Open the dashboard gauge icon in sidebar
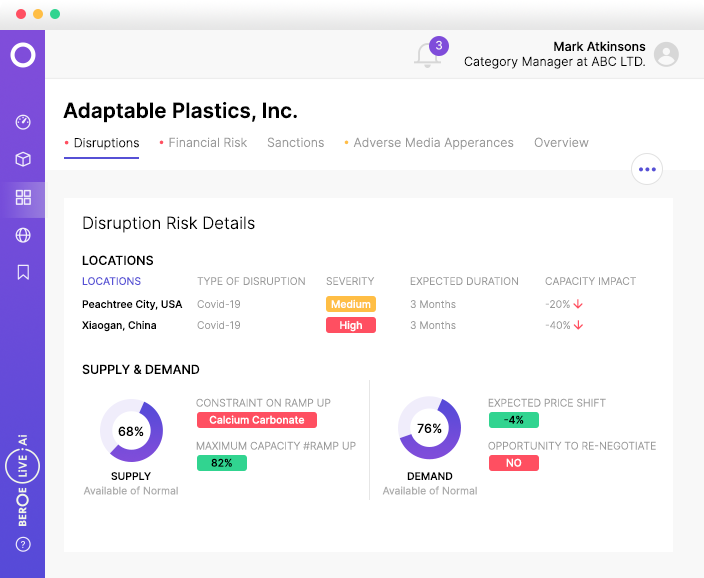This screenshot has height=578, width=704. tap(23, 122)
